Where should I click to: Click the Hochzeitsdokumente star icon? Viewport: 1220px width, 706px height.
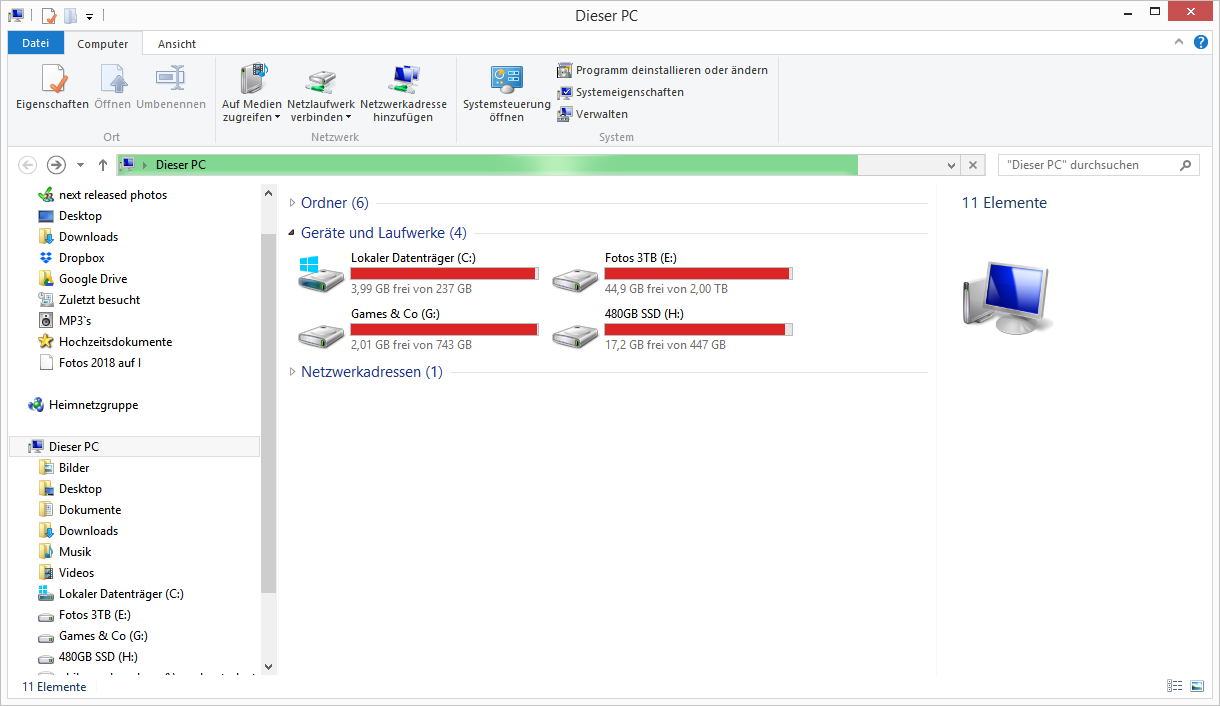point(46,342)
